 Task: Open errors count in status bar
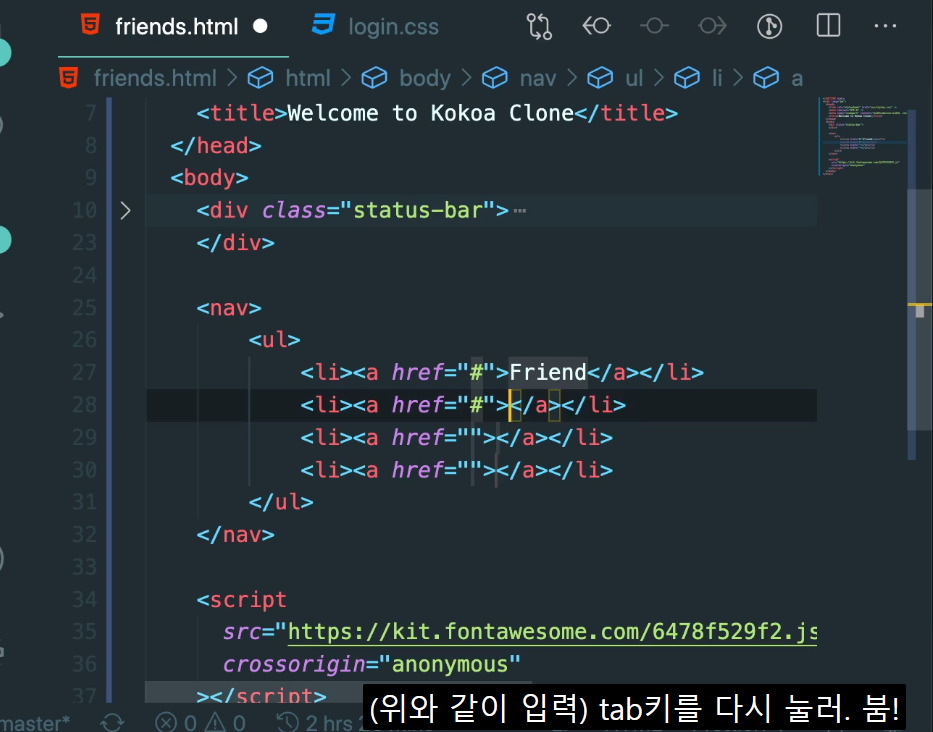pyautogui.click(x=176, y=722)
